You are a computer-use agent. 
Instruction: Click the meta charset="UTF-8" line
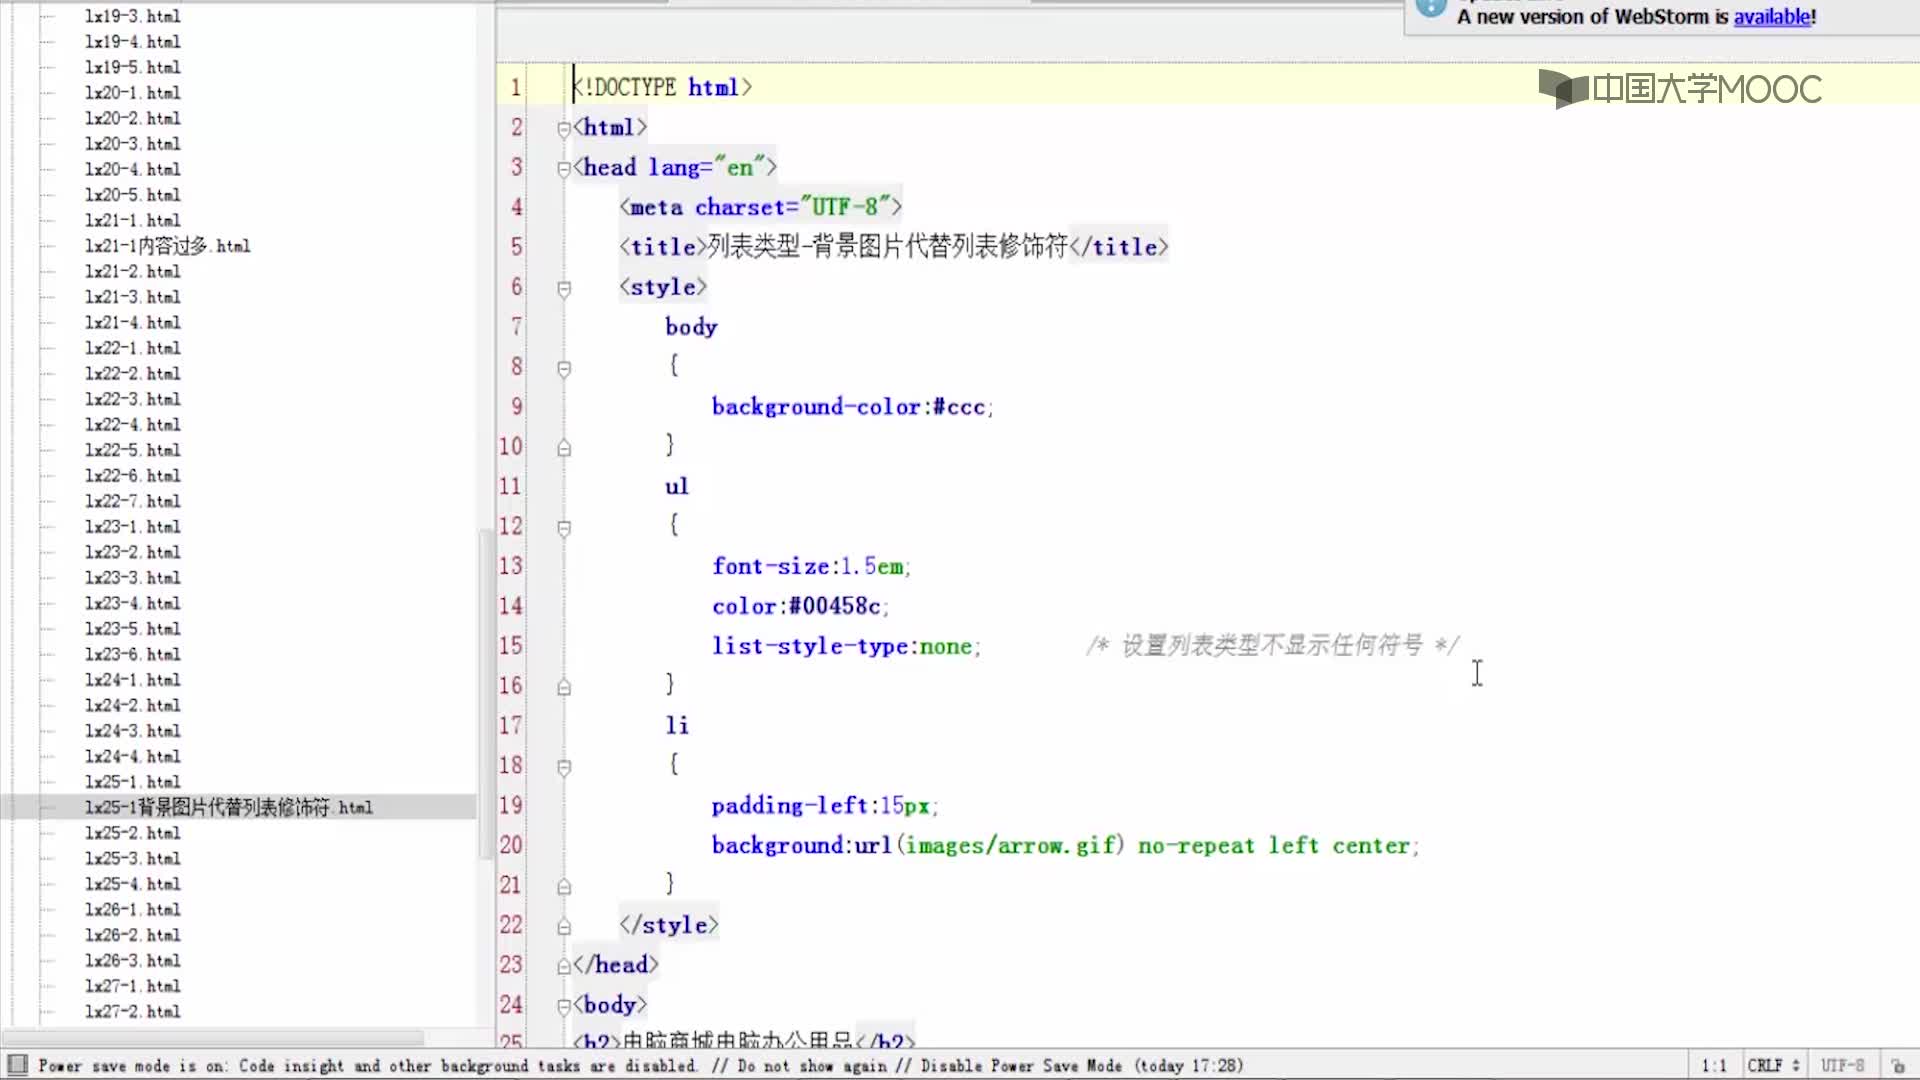click(x=760, y=207)
